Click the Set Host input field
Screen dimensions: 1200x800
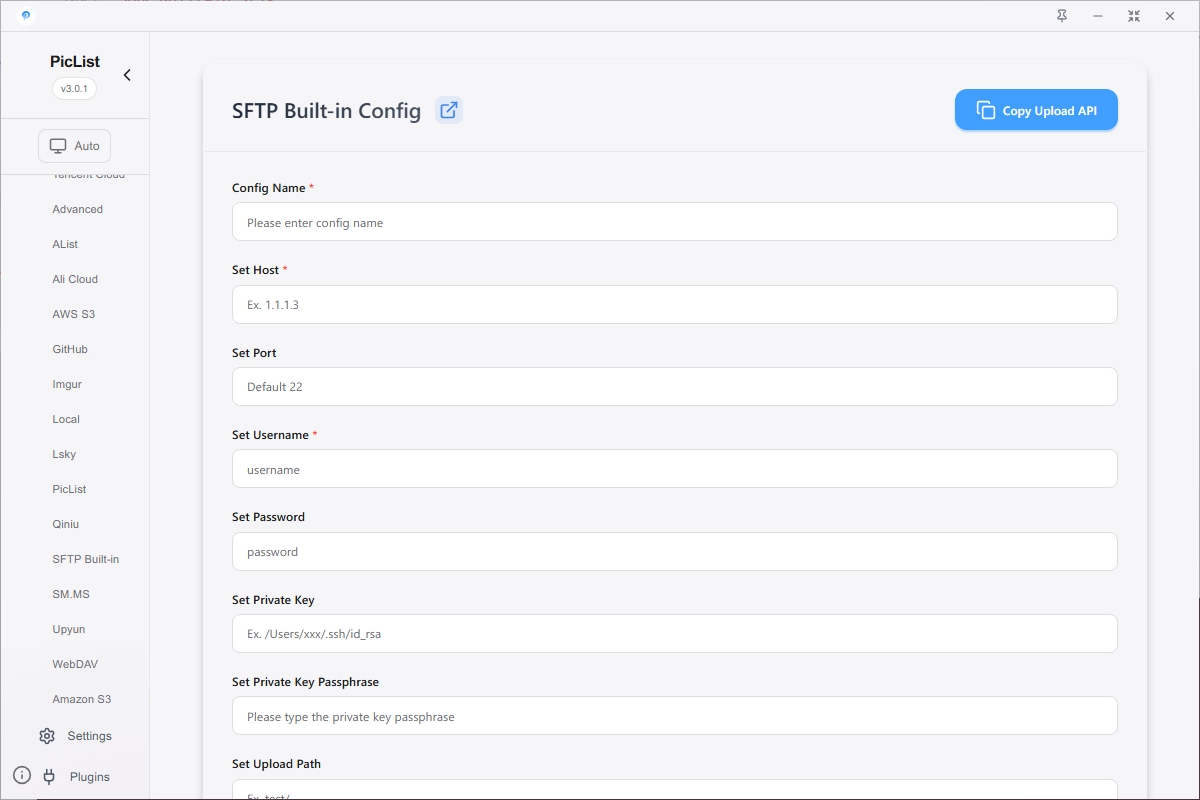pos(675,304)
